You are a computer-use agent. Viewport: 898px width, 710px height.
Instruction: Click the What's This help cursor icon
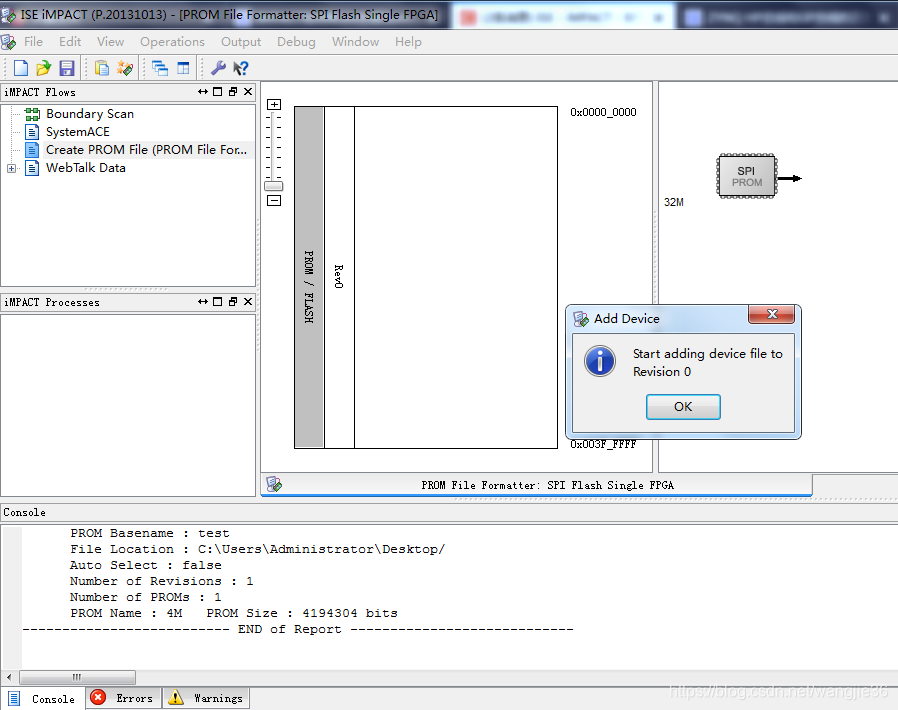coord(241,68)
